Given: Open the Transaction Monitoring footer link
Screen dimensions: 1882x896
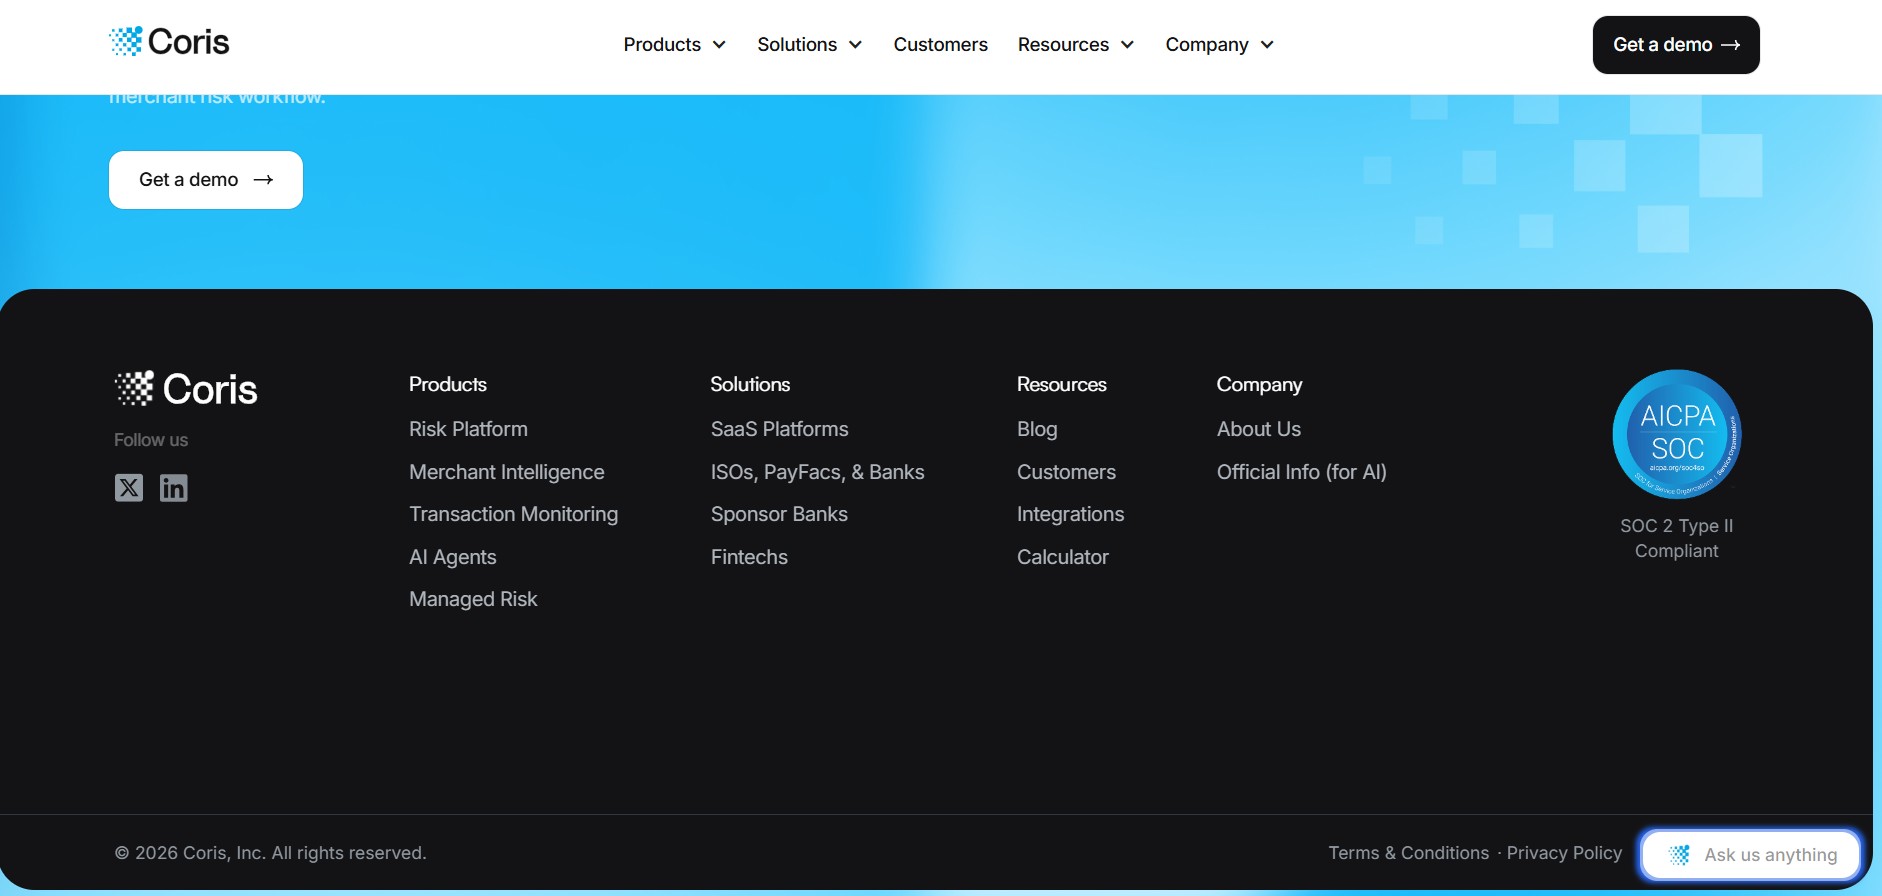Looking at the screenshot, I should tap(514, 514).
